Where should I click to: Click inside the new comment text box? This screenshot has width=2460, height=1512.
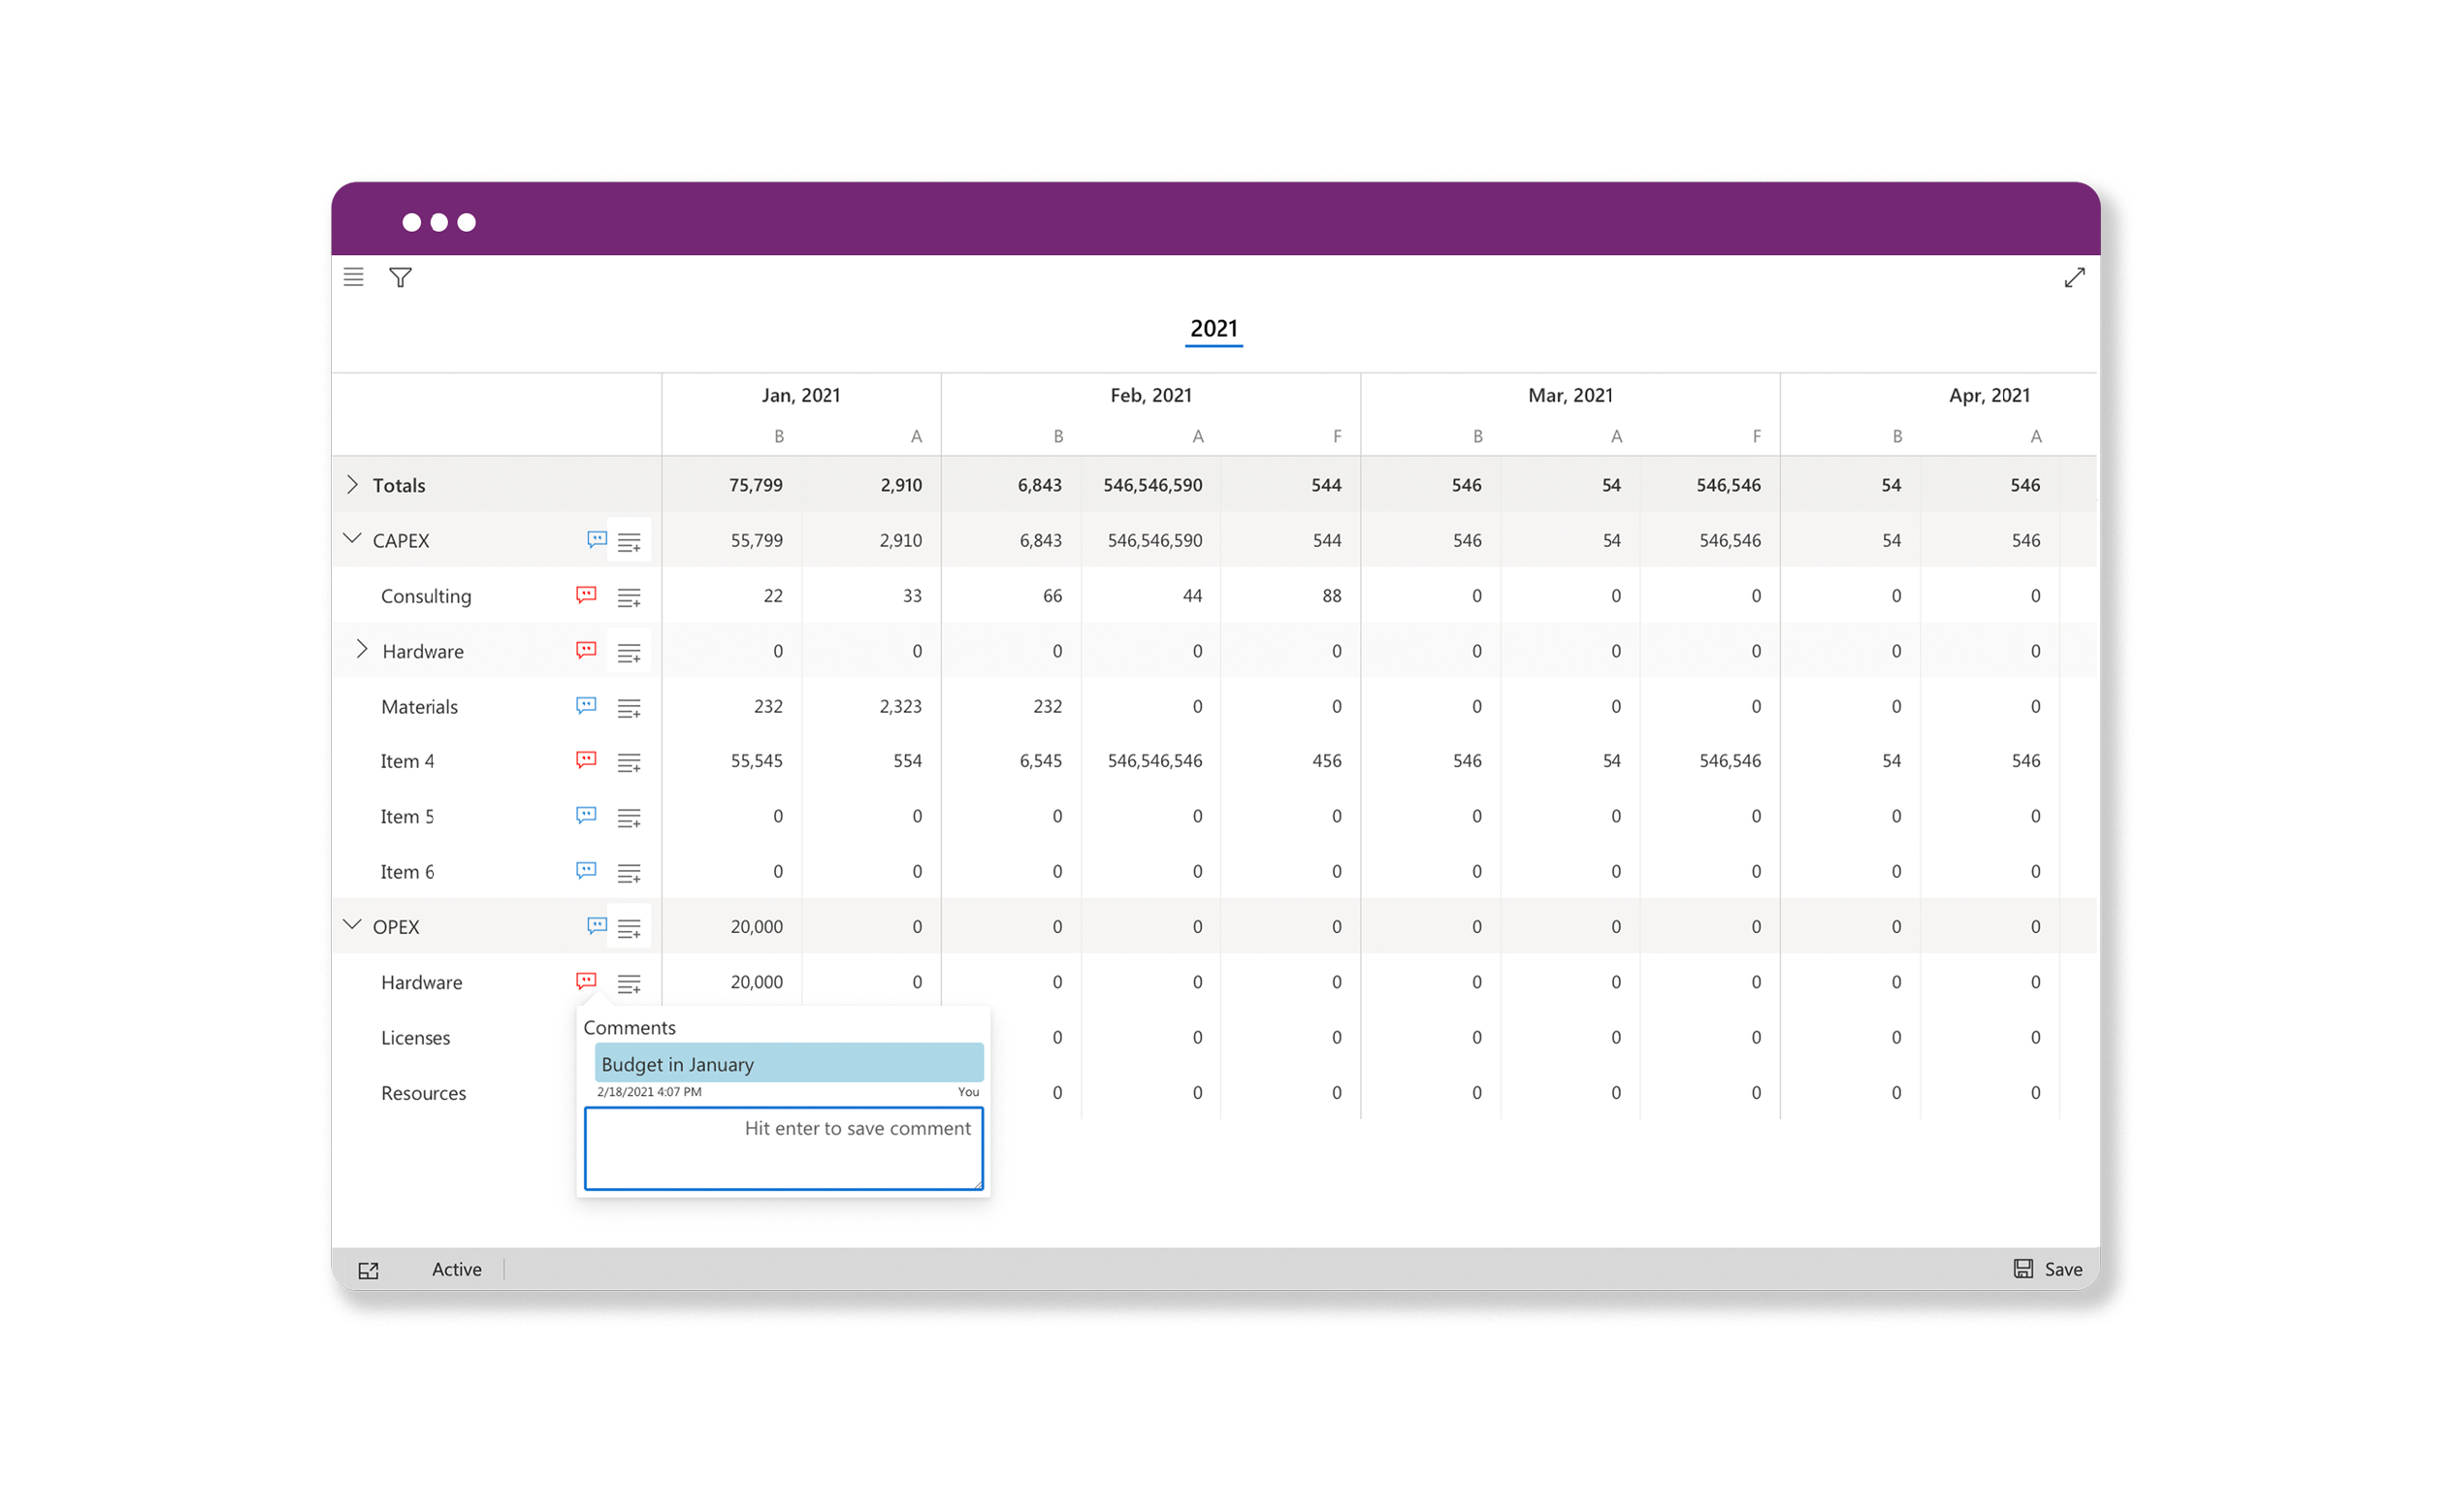coord(783,1148)
